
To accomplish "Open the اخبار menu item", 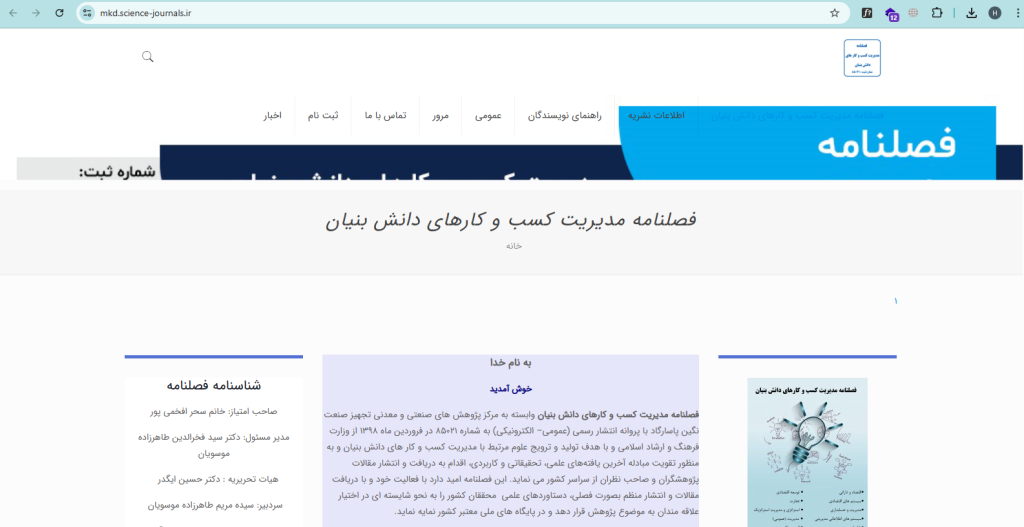I will tap(272, 116).
